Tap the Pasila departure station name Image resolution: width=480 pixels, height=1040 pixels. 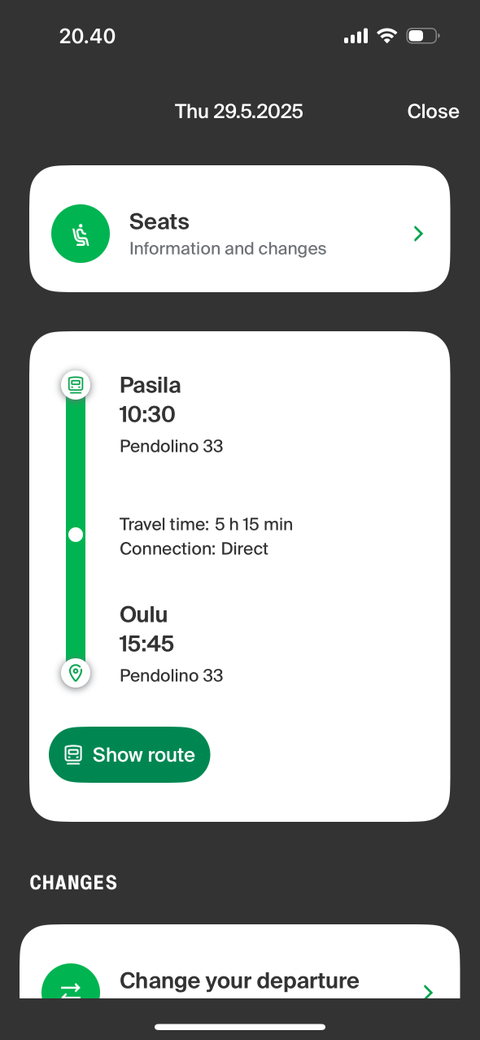[150, 385]
